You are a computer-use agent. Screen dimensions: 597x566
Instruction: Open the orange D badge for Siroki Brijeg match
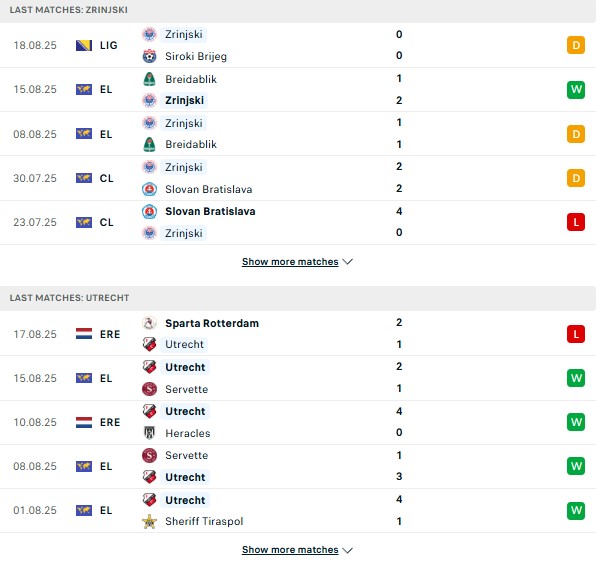[x=576, y=45]
